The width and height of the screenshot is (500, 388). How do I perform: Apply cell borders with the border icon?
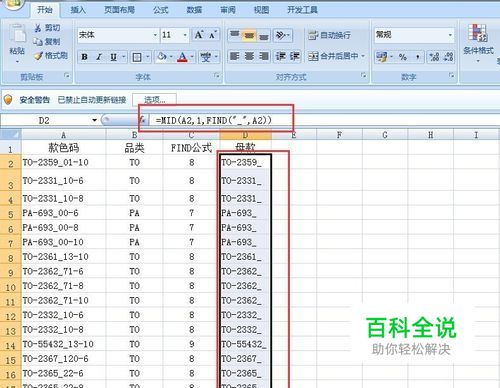(x=137, y=57)
